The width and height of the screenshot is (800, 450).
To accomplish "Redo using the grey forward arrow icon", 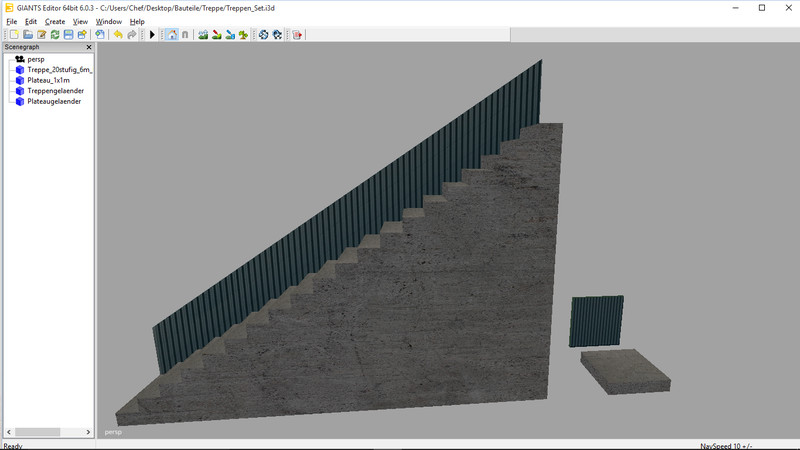I will point(131,35).
